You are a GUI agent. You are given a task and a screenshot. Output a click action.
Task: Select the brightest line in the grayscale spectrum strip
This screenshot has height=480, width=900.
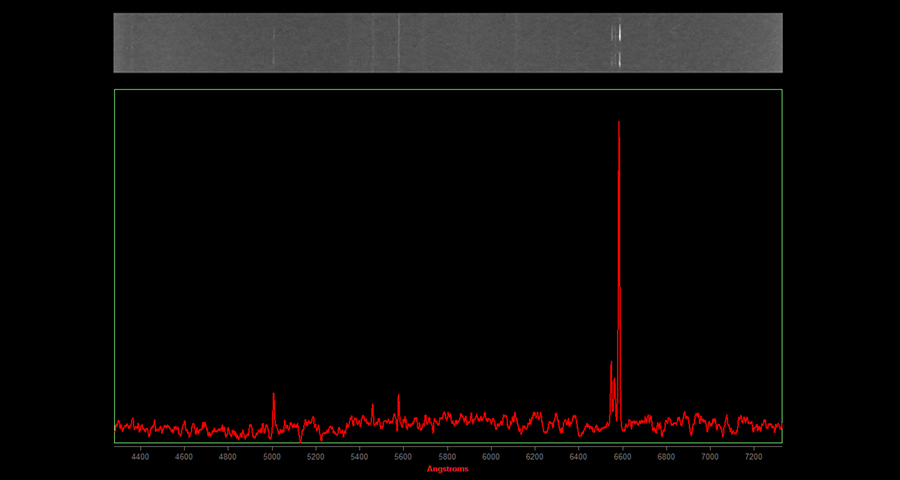pyautogui.click(x=619, y=33)
